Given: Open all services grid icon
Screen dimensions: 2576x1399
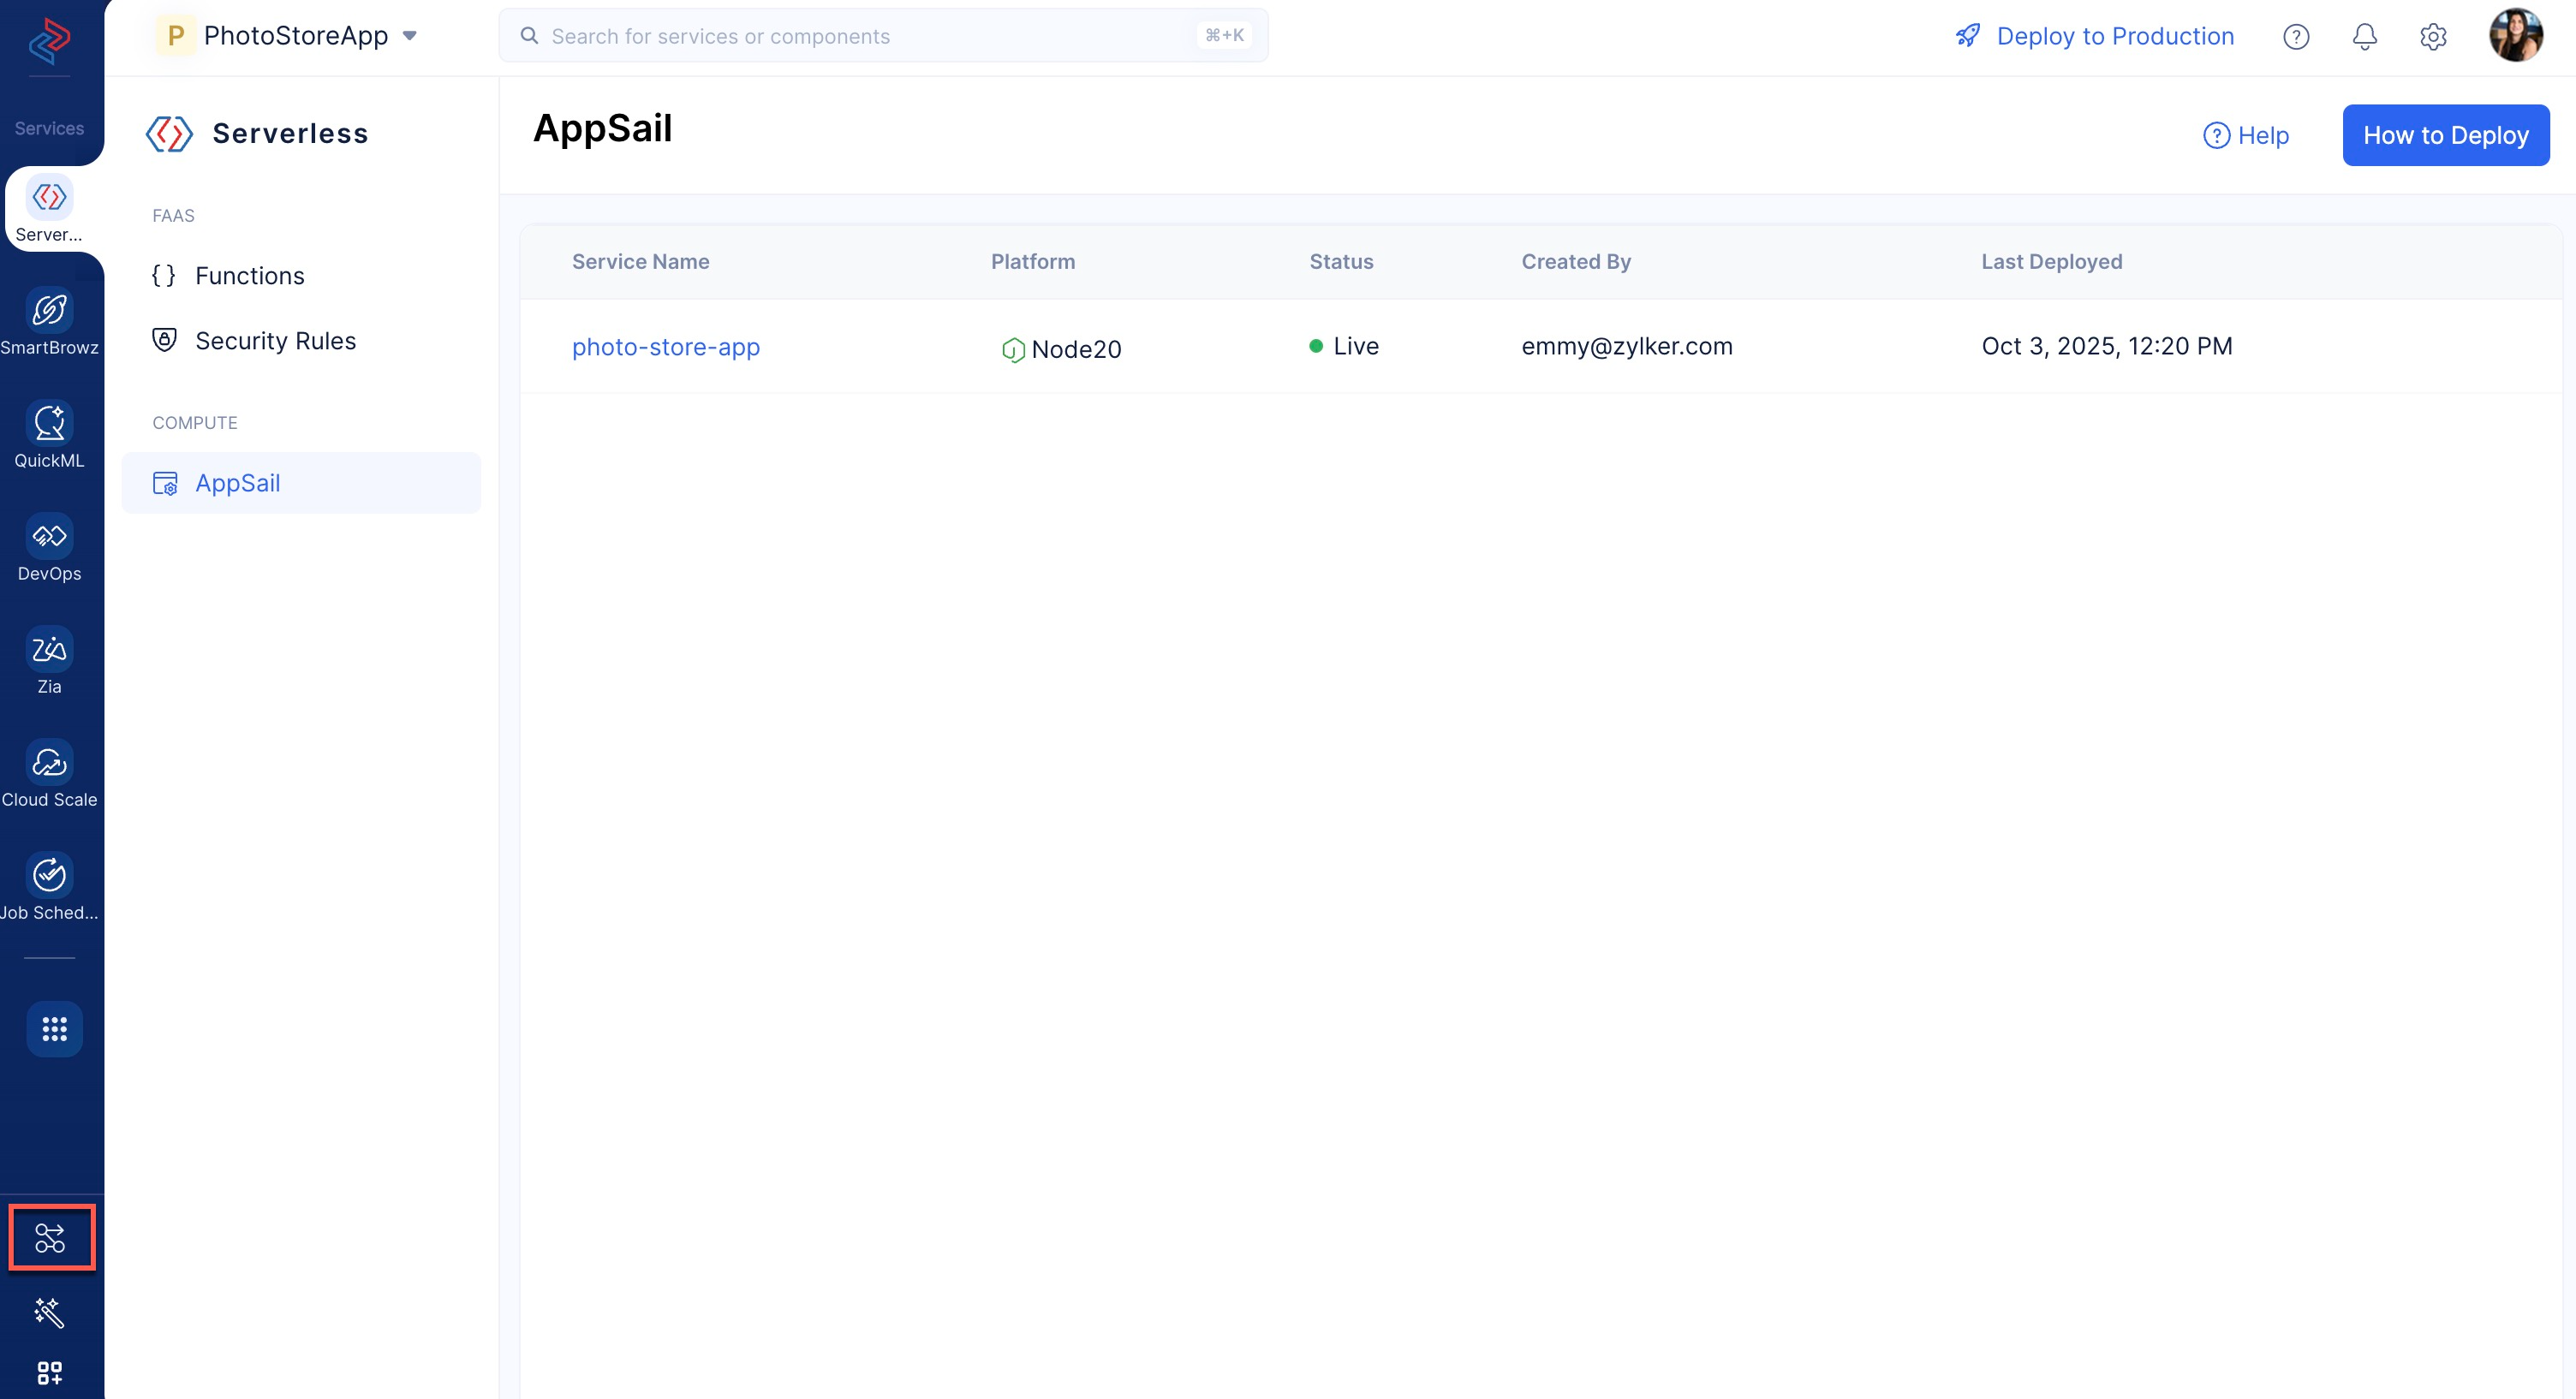Looking at the screenshot, I should [54, 1029].
